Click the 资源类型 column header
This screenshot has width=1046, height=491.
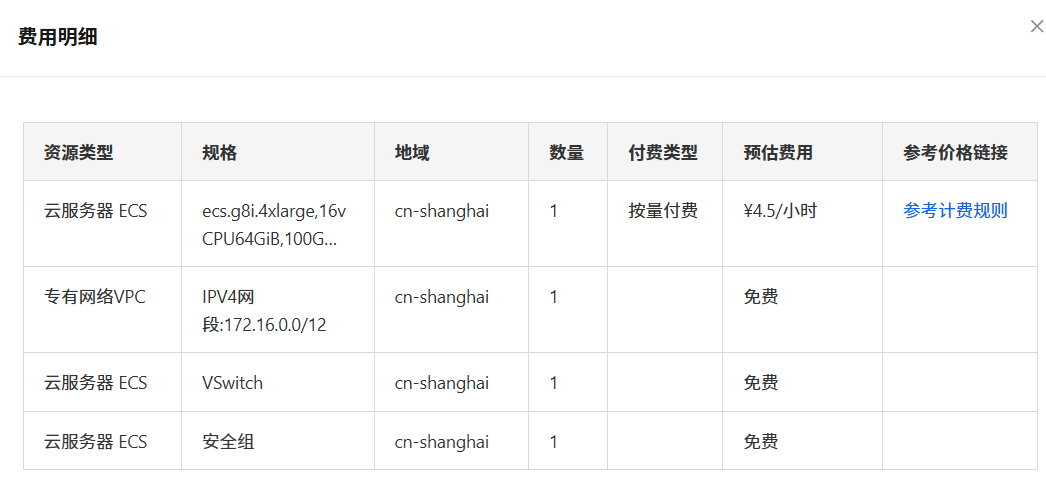79,153
